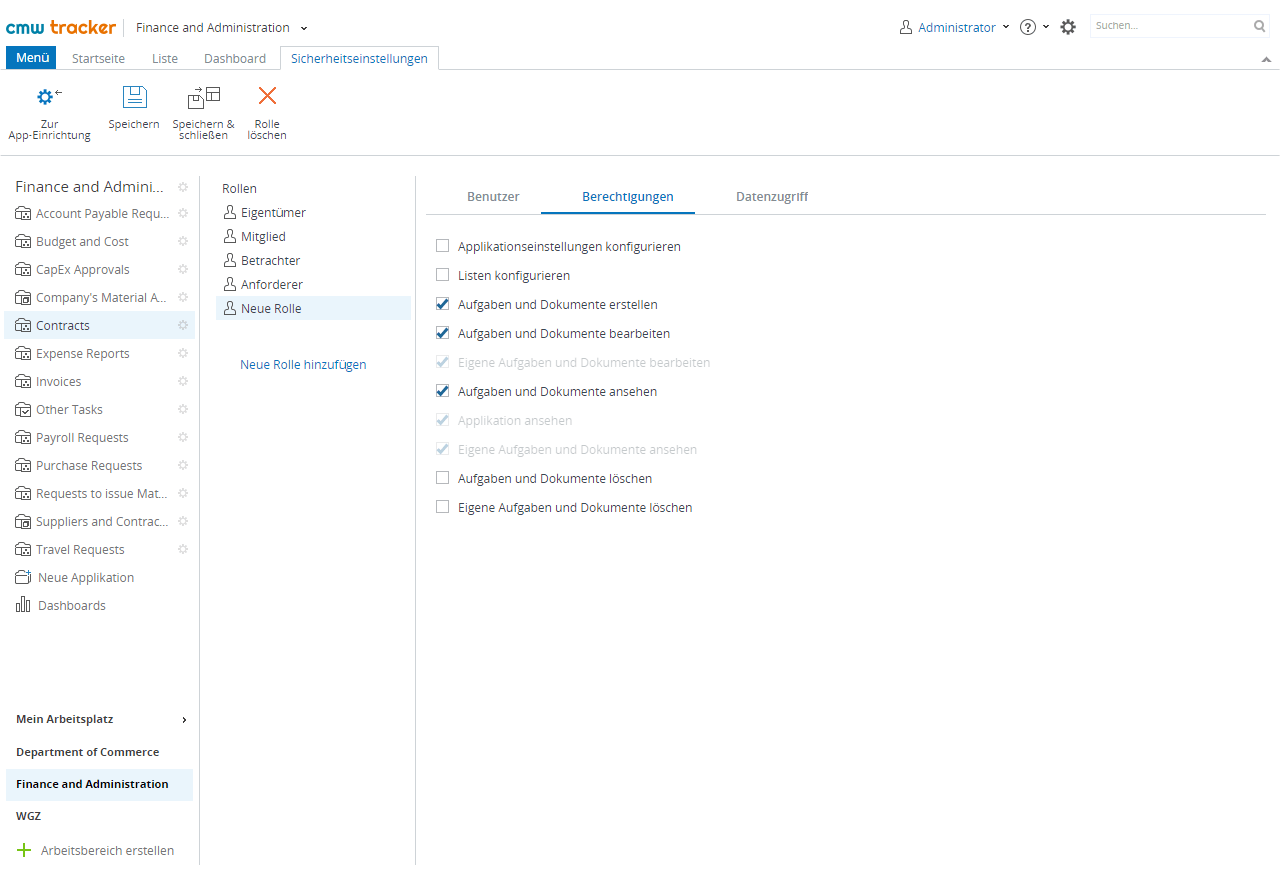Viewport: 1280px width, 875px height.
Task: Open Suppliers and Contrac... application
Action: point(102,521)
